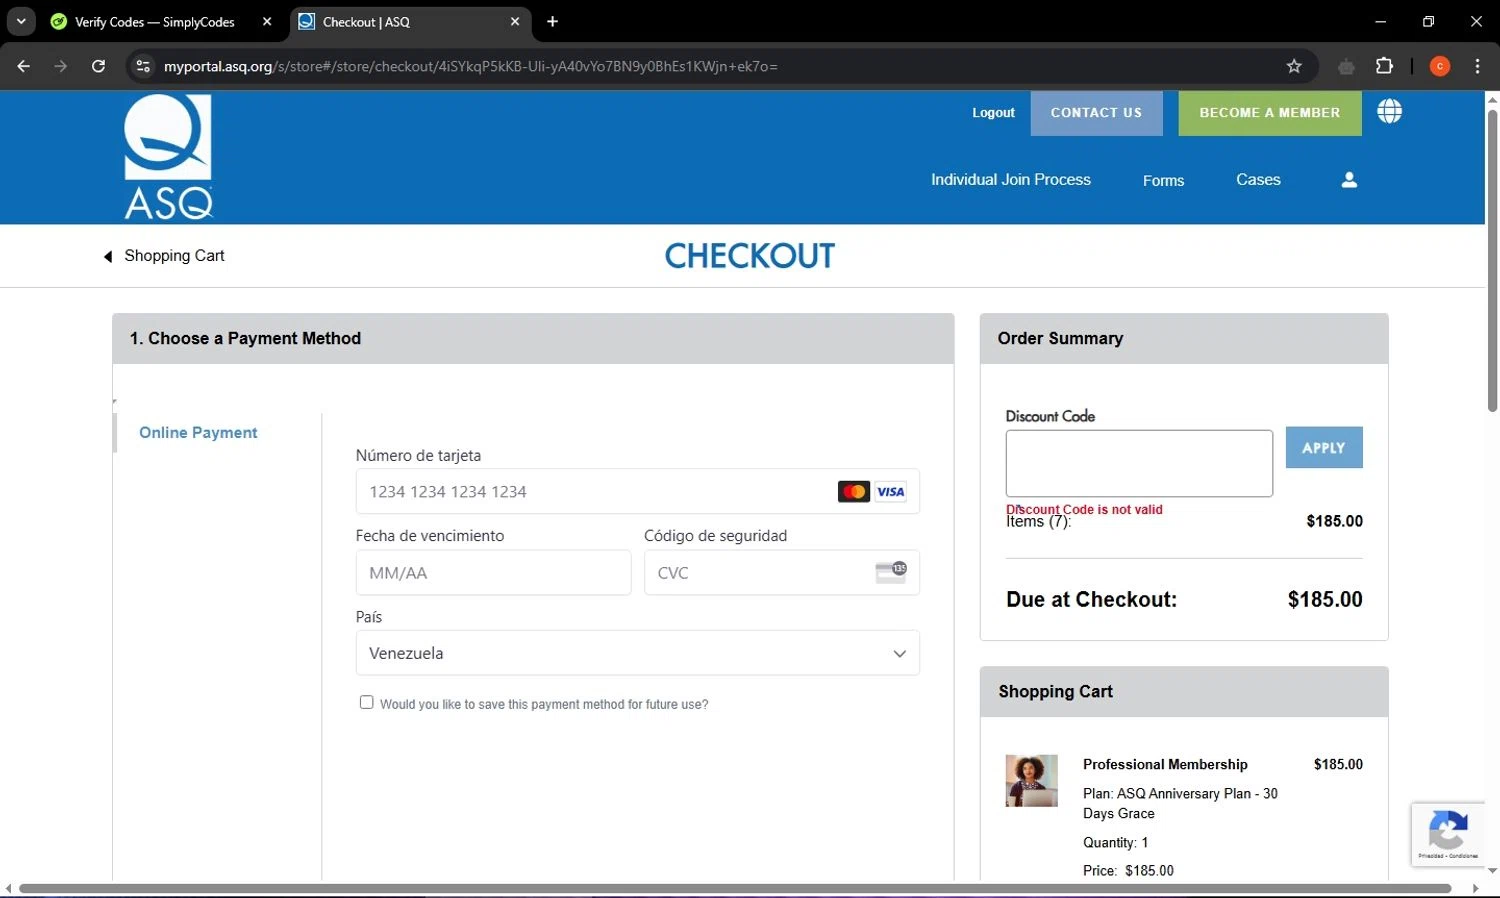Click the reCAPTCHA badge
Screen dimensions: 1500x898
coord(1448,834)
